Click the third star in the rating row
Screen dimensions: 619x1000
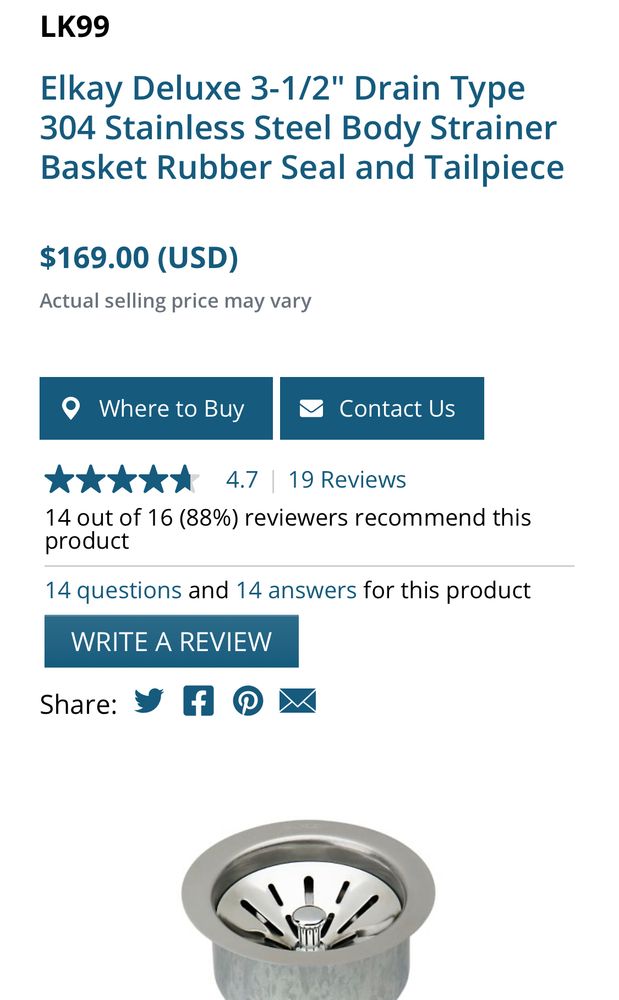pos(120,478)
